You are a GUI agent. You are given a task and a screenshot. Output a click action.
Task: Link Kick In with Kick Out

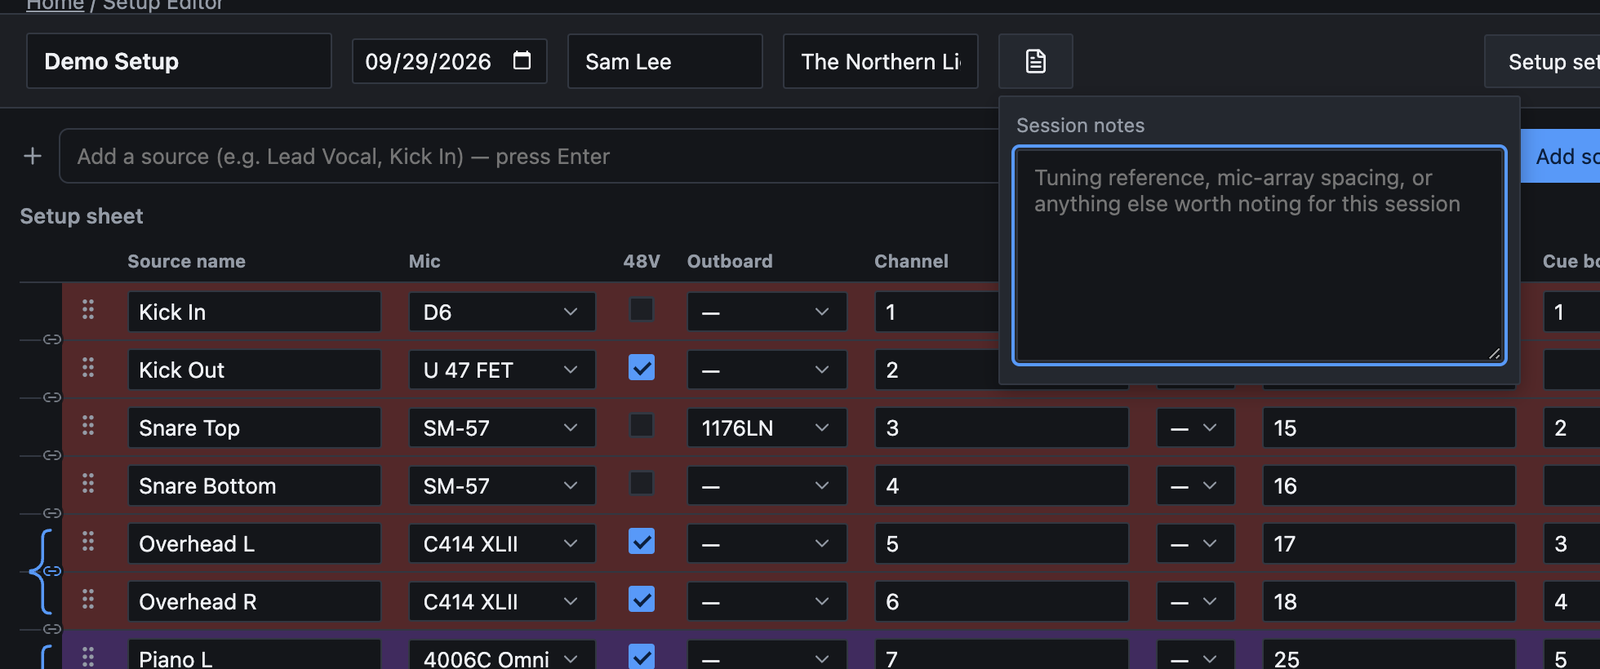pos(52,340)
